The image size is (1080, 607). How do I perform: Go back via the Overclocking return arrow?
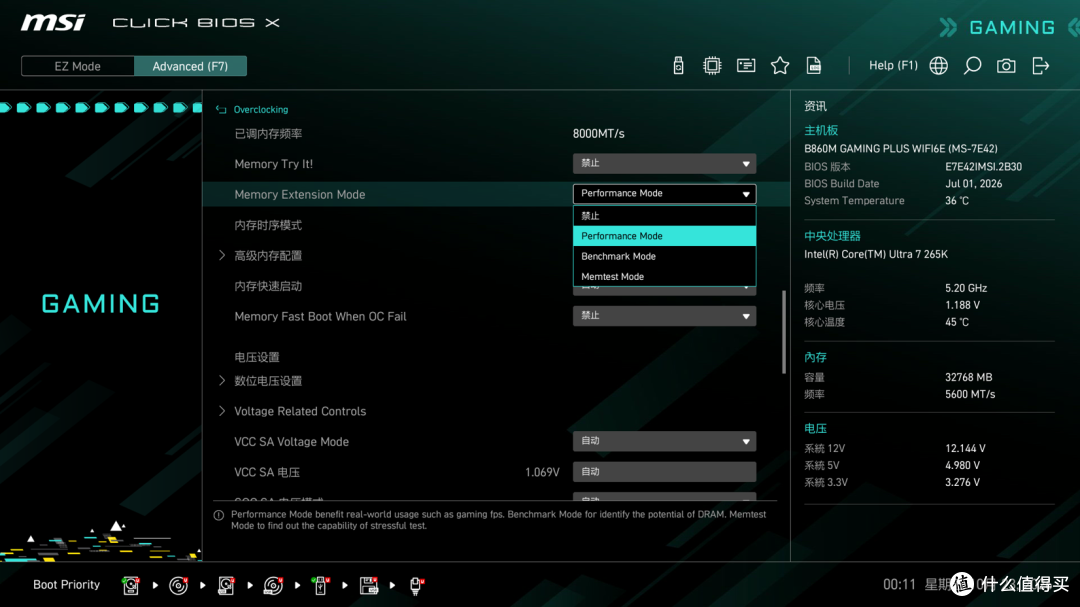[221, 110]
